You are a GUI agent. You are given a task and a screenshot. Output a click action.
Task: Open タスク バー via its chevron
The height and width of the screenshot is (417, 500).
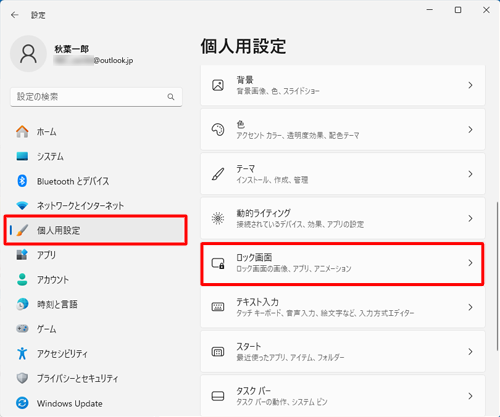point(470,396)
